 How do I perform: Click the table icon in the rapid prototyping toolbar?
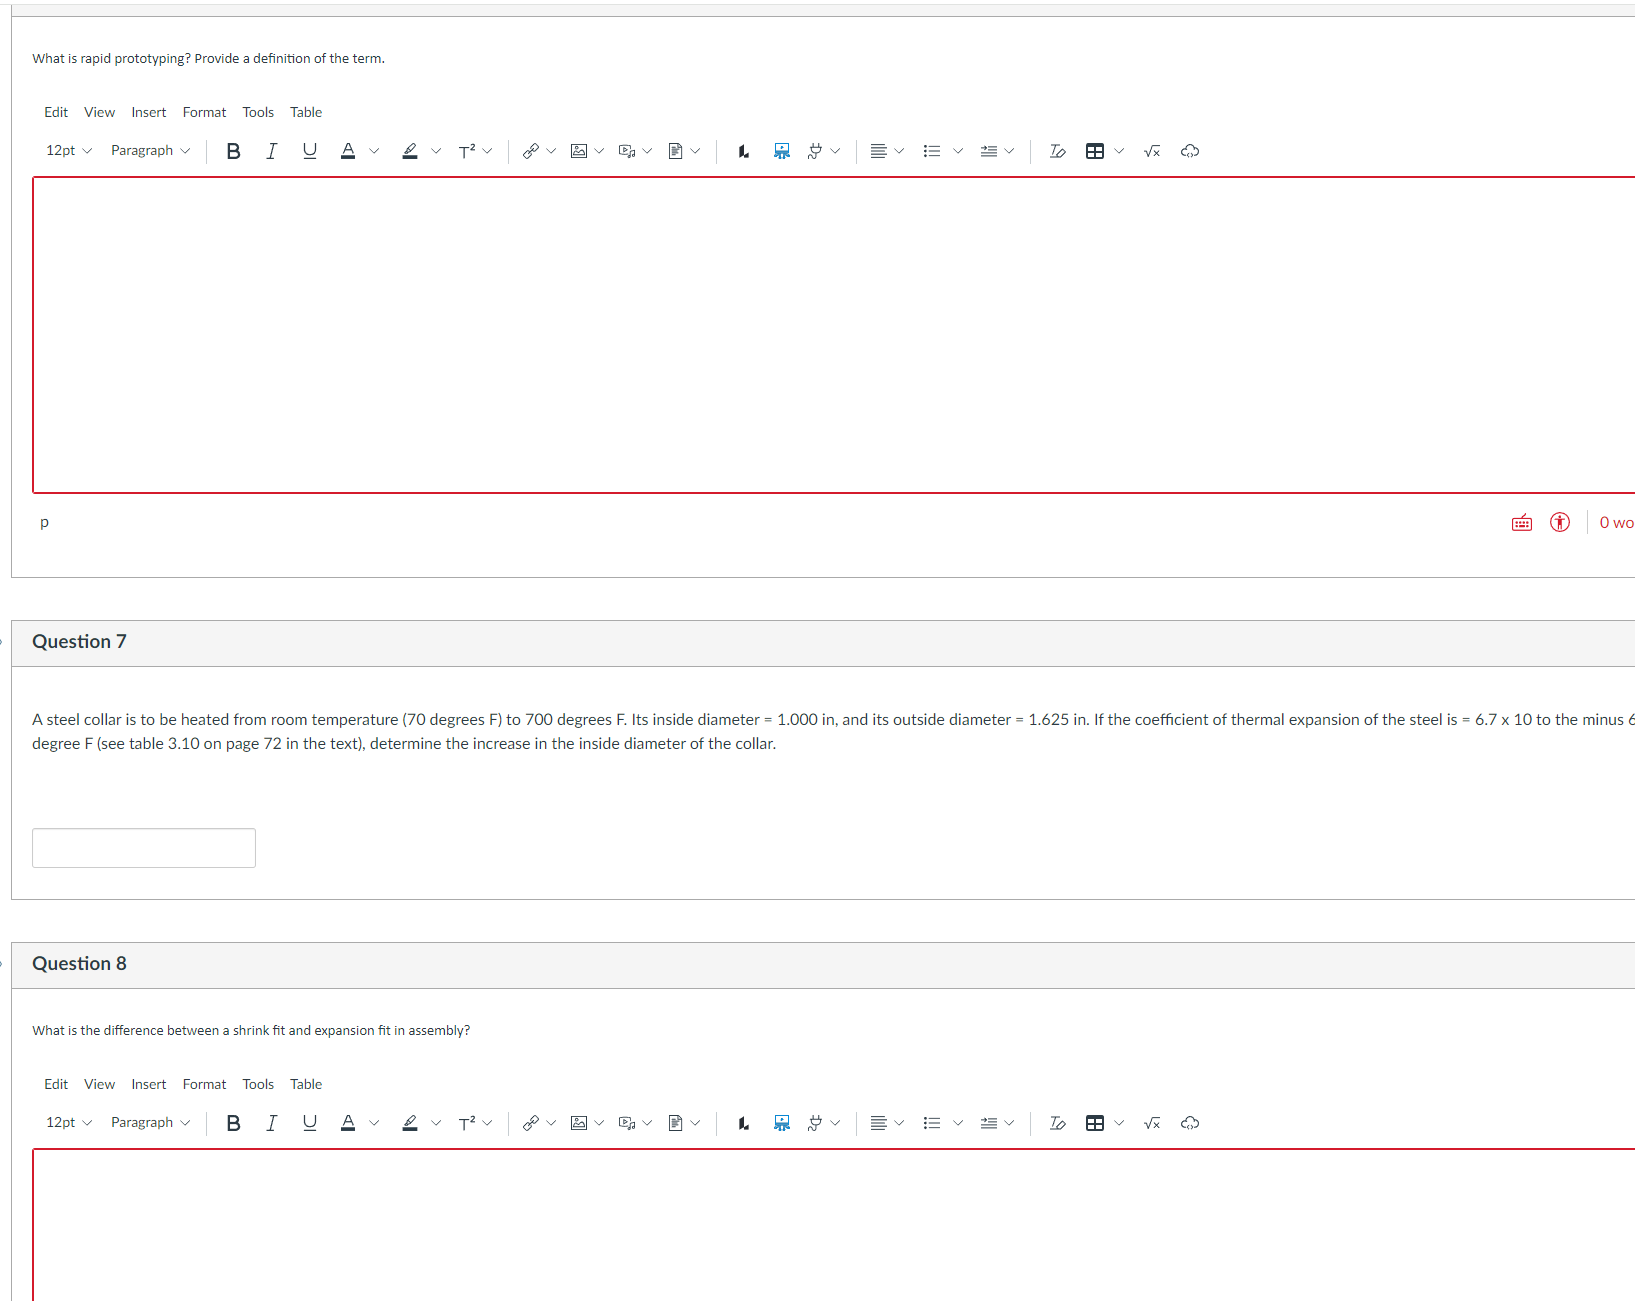point(1095,151)
